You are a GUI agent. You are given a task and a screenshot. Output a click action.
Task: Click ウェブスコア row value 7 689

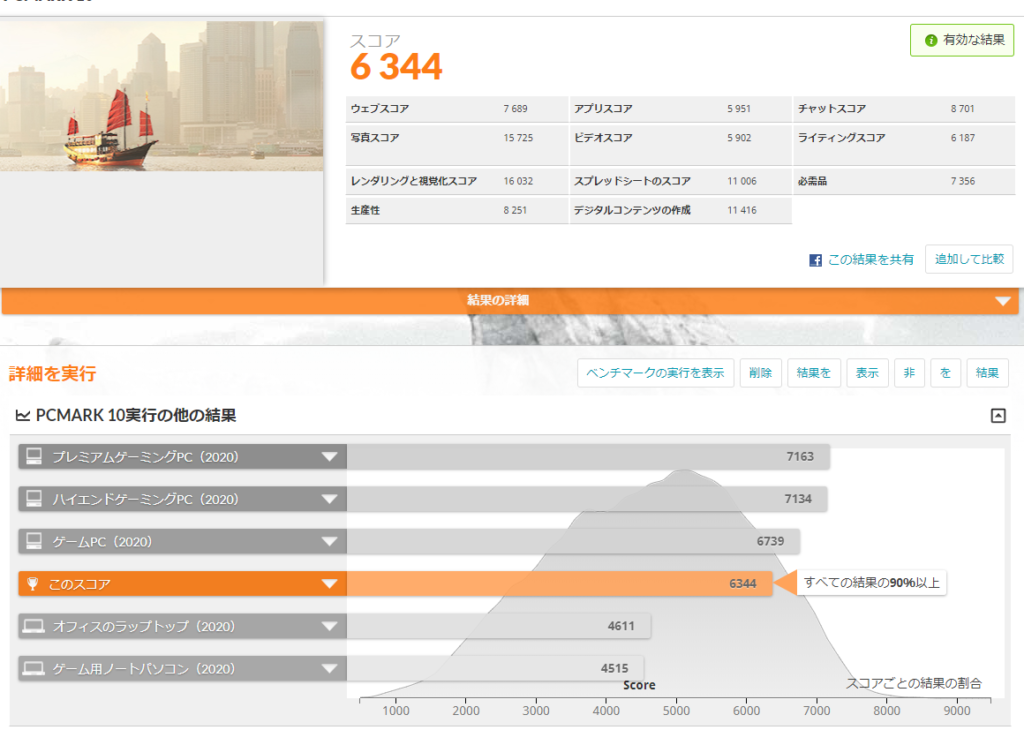click(515, 109)
